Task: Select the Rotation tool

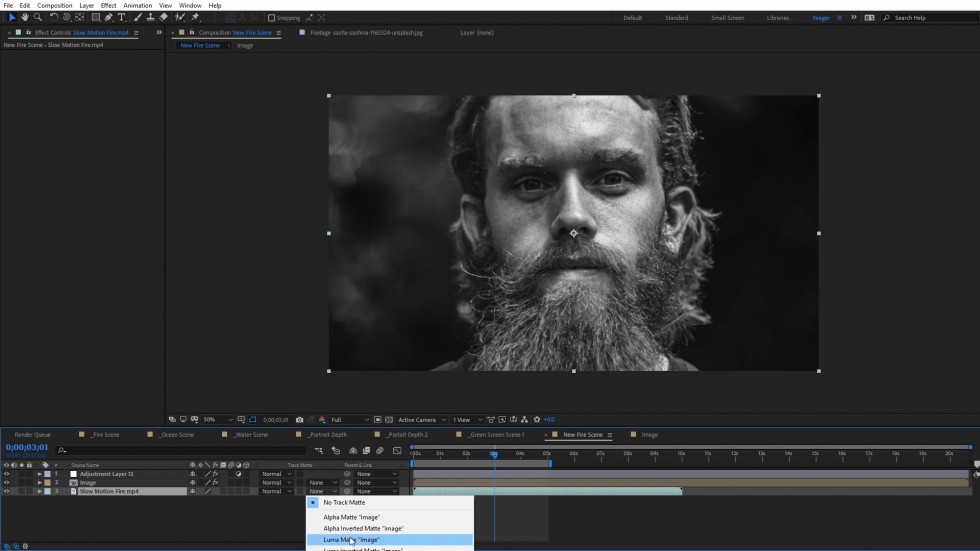Action: click(54, 17)
